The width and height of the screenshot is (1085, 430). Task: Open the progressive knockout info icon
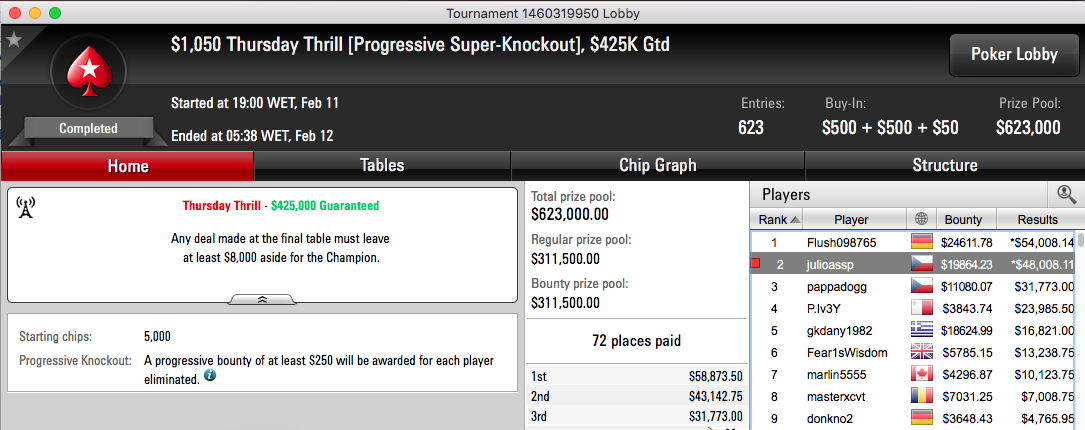[210, 377]
